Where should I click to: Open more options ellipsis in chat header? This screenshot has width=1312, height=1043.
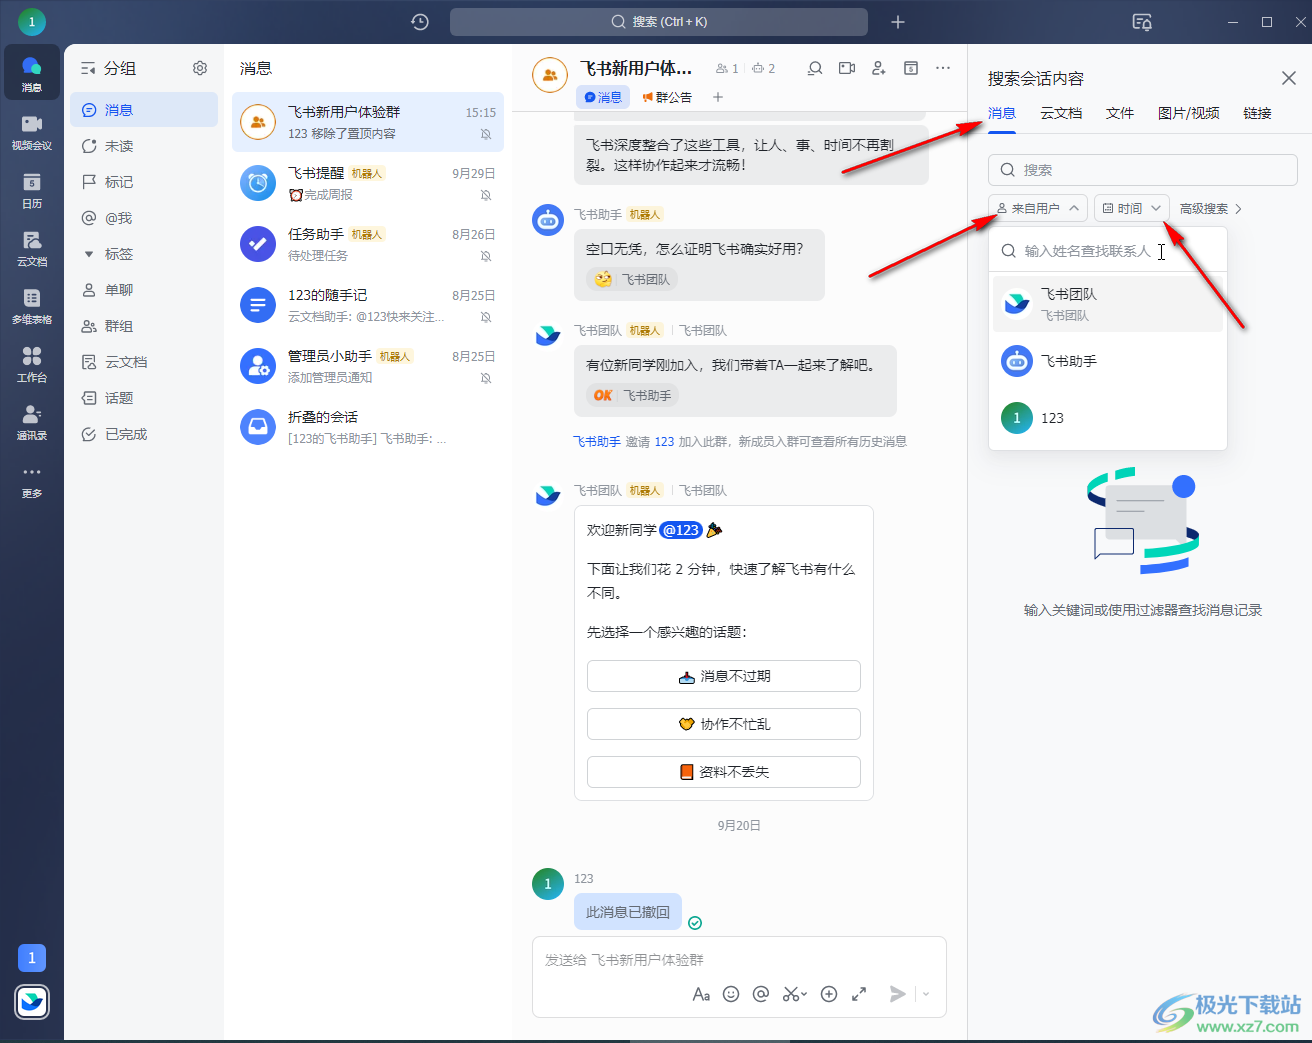pyautogui.click(x=943, y=68)
